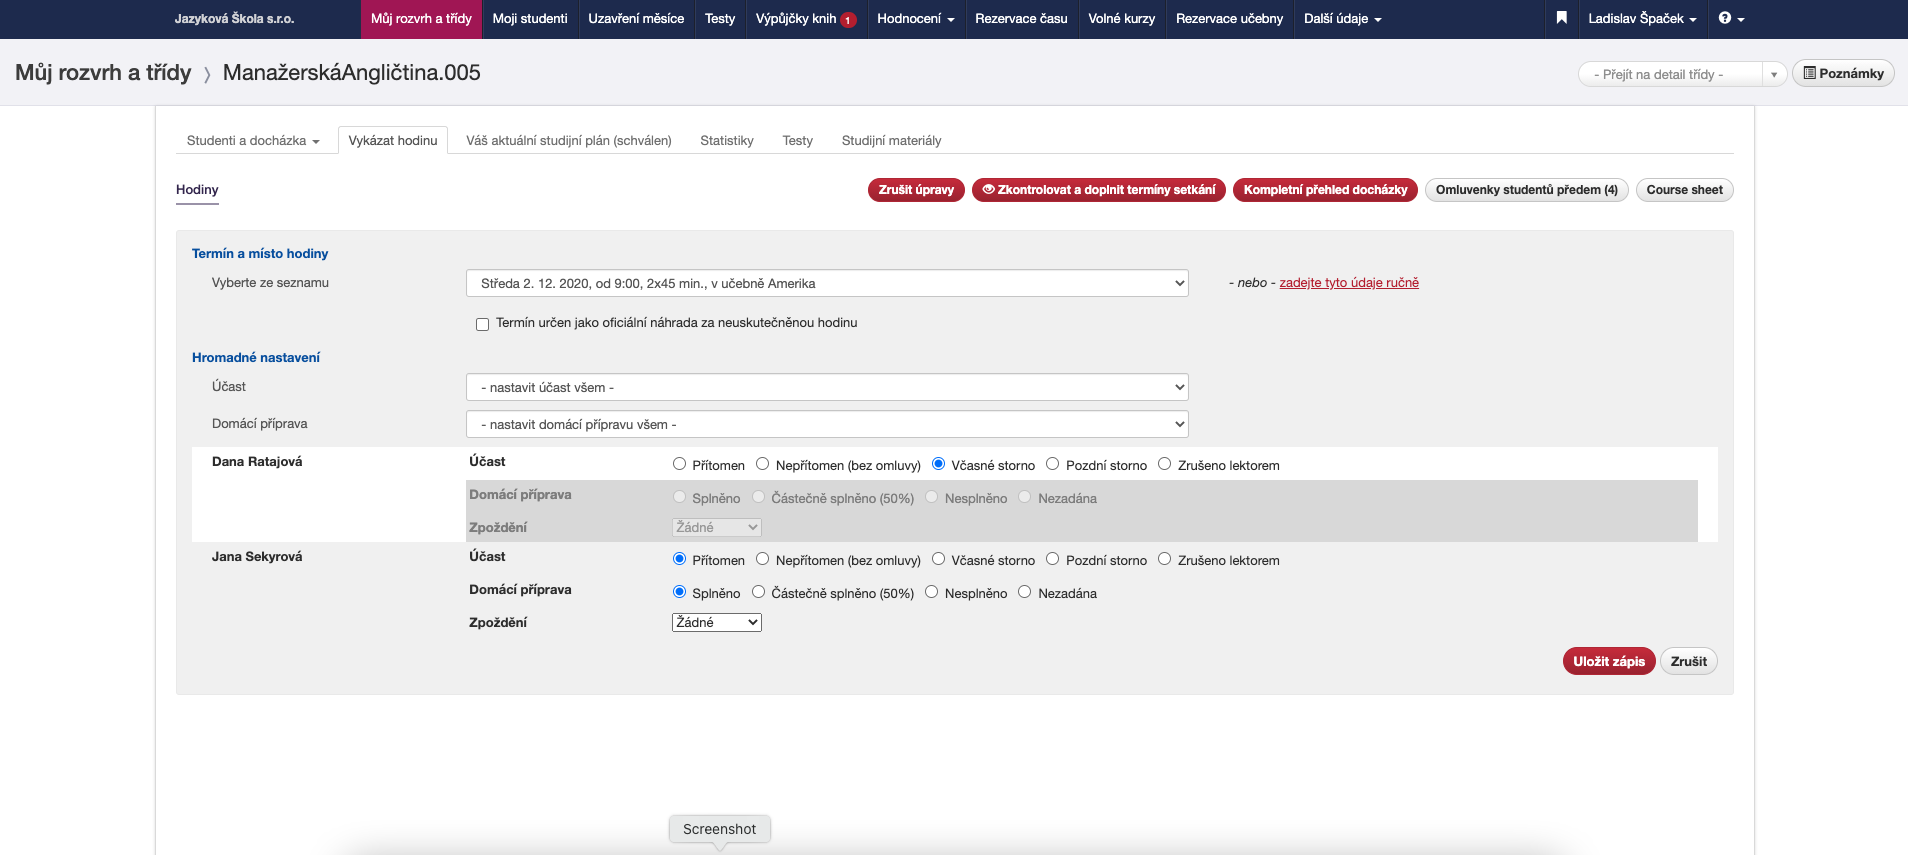Open Kompletní přehled docházky
1908x855 pixels.
point(1325,190)
